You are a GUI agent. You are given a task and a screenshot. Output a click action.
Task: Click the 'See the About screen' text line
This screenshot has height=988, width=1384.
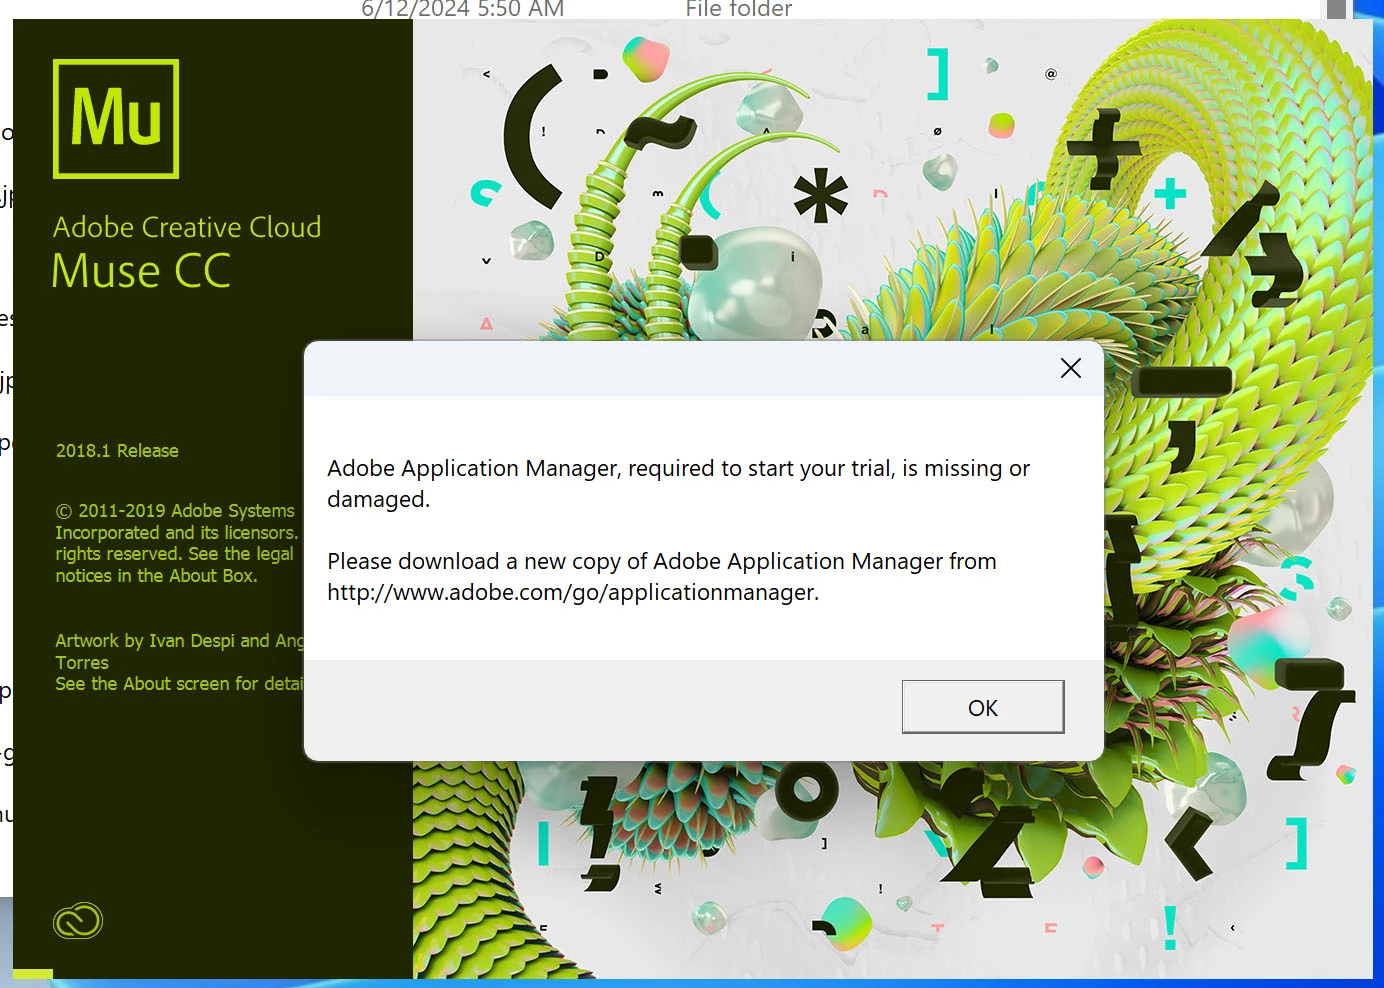pos(179,684)
